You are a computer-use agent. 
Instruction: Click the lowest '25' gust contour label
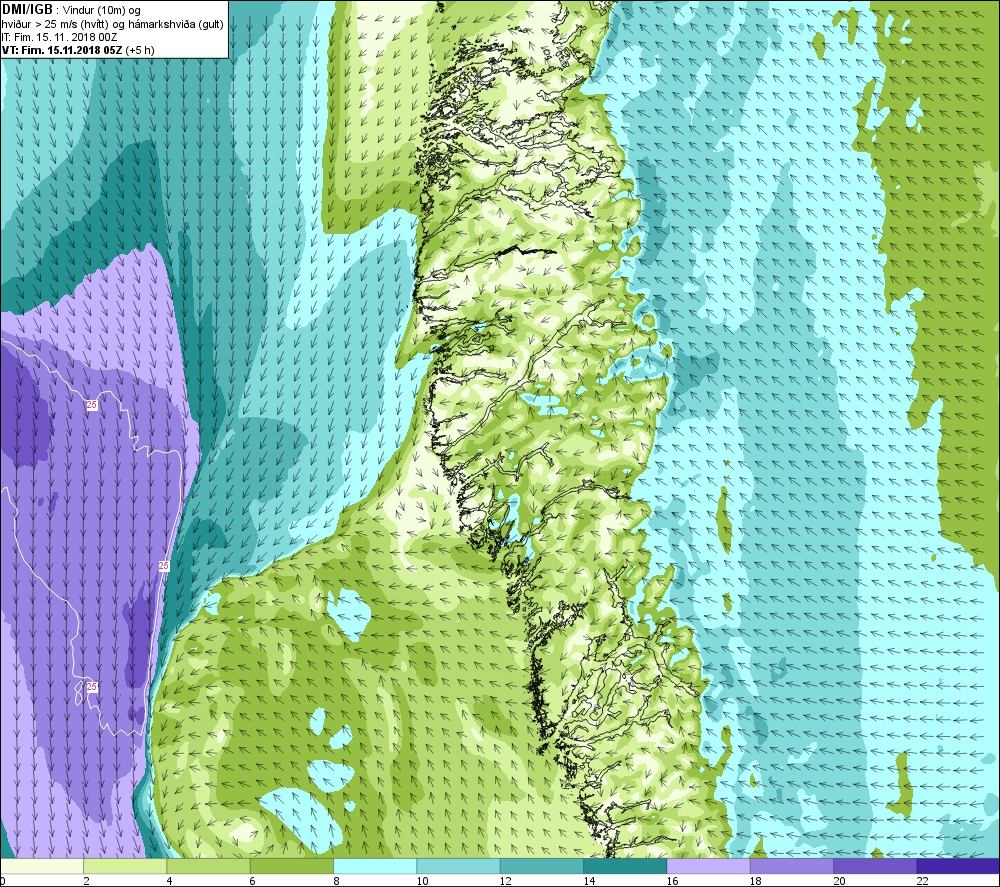pyautogui.click(x=92, y=687)
